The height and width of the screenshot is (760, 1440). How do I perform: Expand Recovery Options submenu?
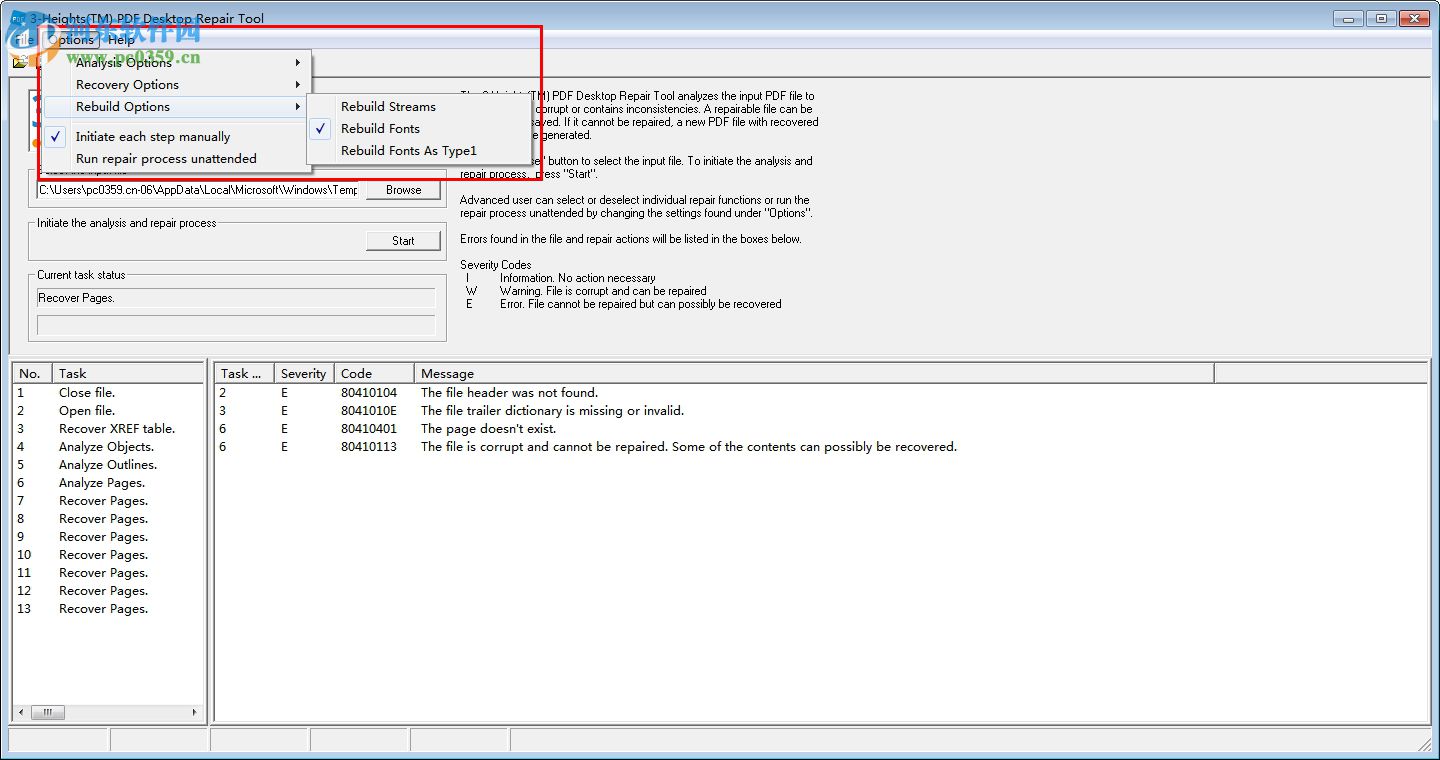[176, 85]
